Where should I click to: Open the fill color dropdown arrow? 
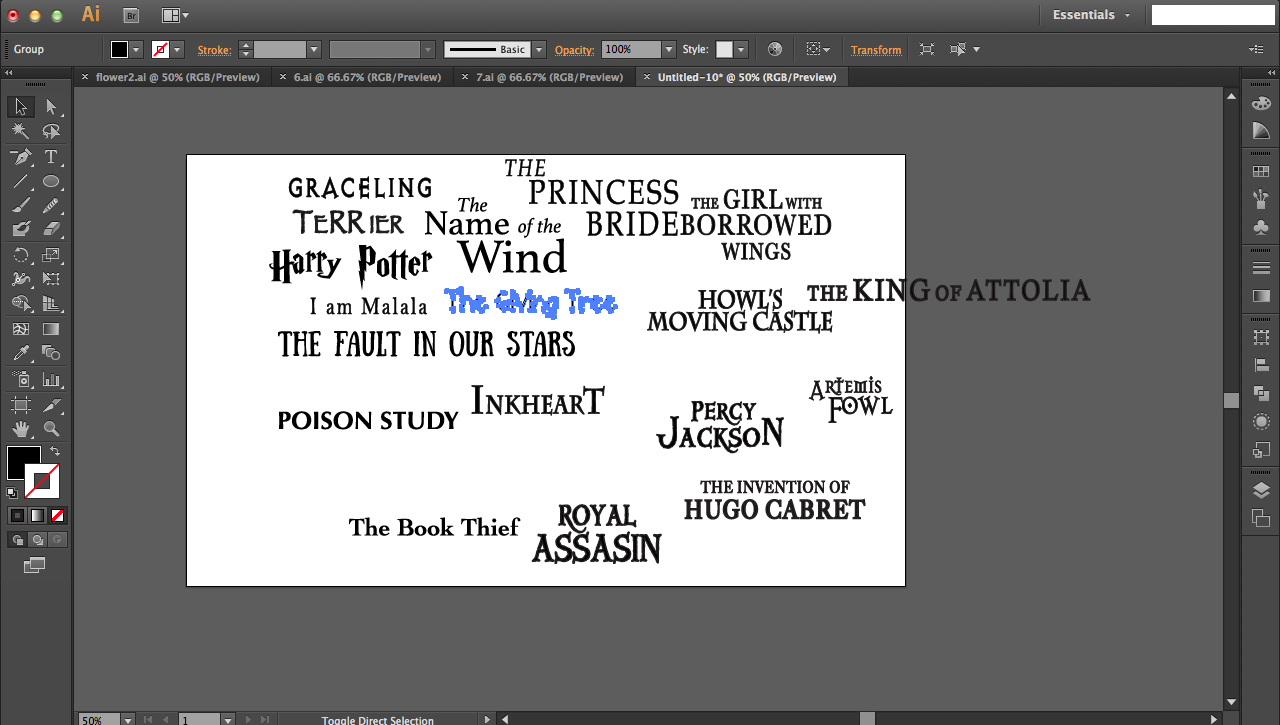pos(137,49)
